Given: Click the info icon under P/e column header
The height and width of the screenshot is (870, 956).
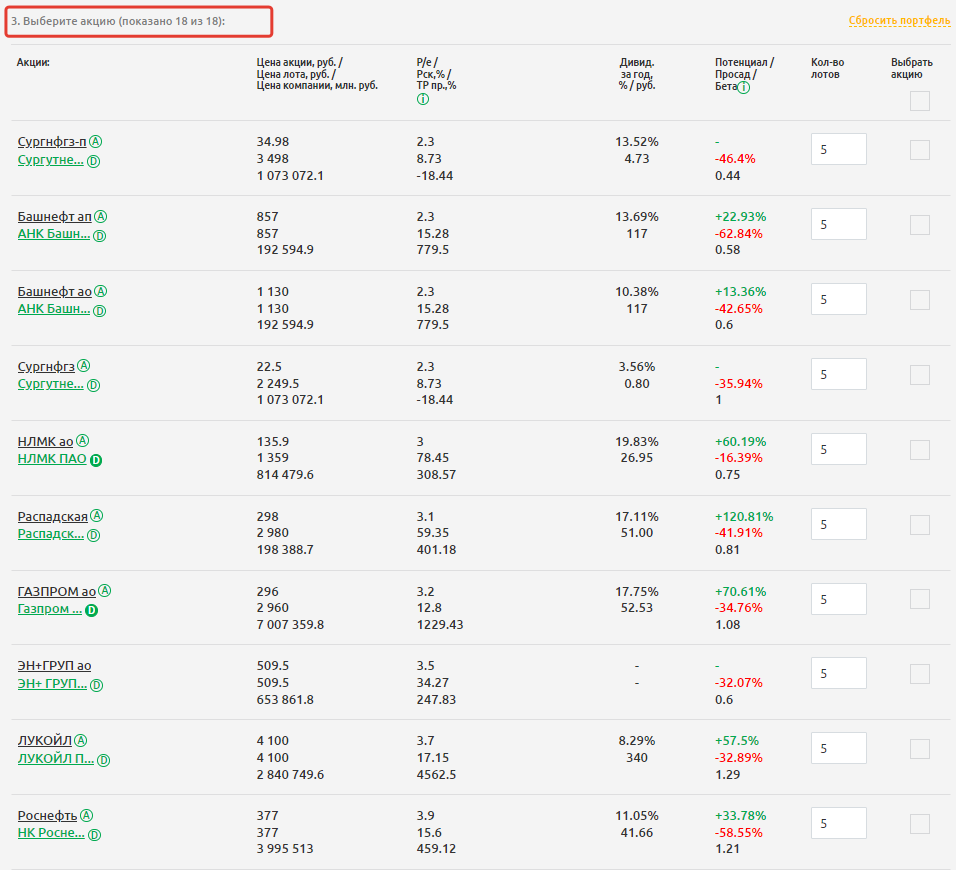Looking at the screenshot, I should point(422,99).
